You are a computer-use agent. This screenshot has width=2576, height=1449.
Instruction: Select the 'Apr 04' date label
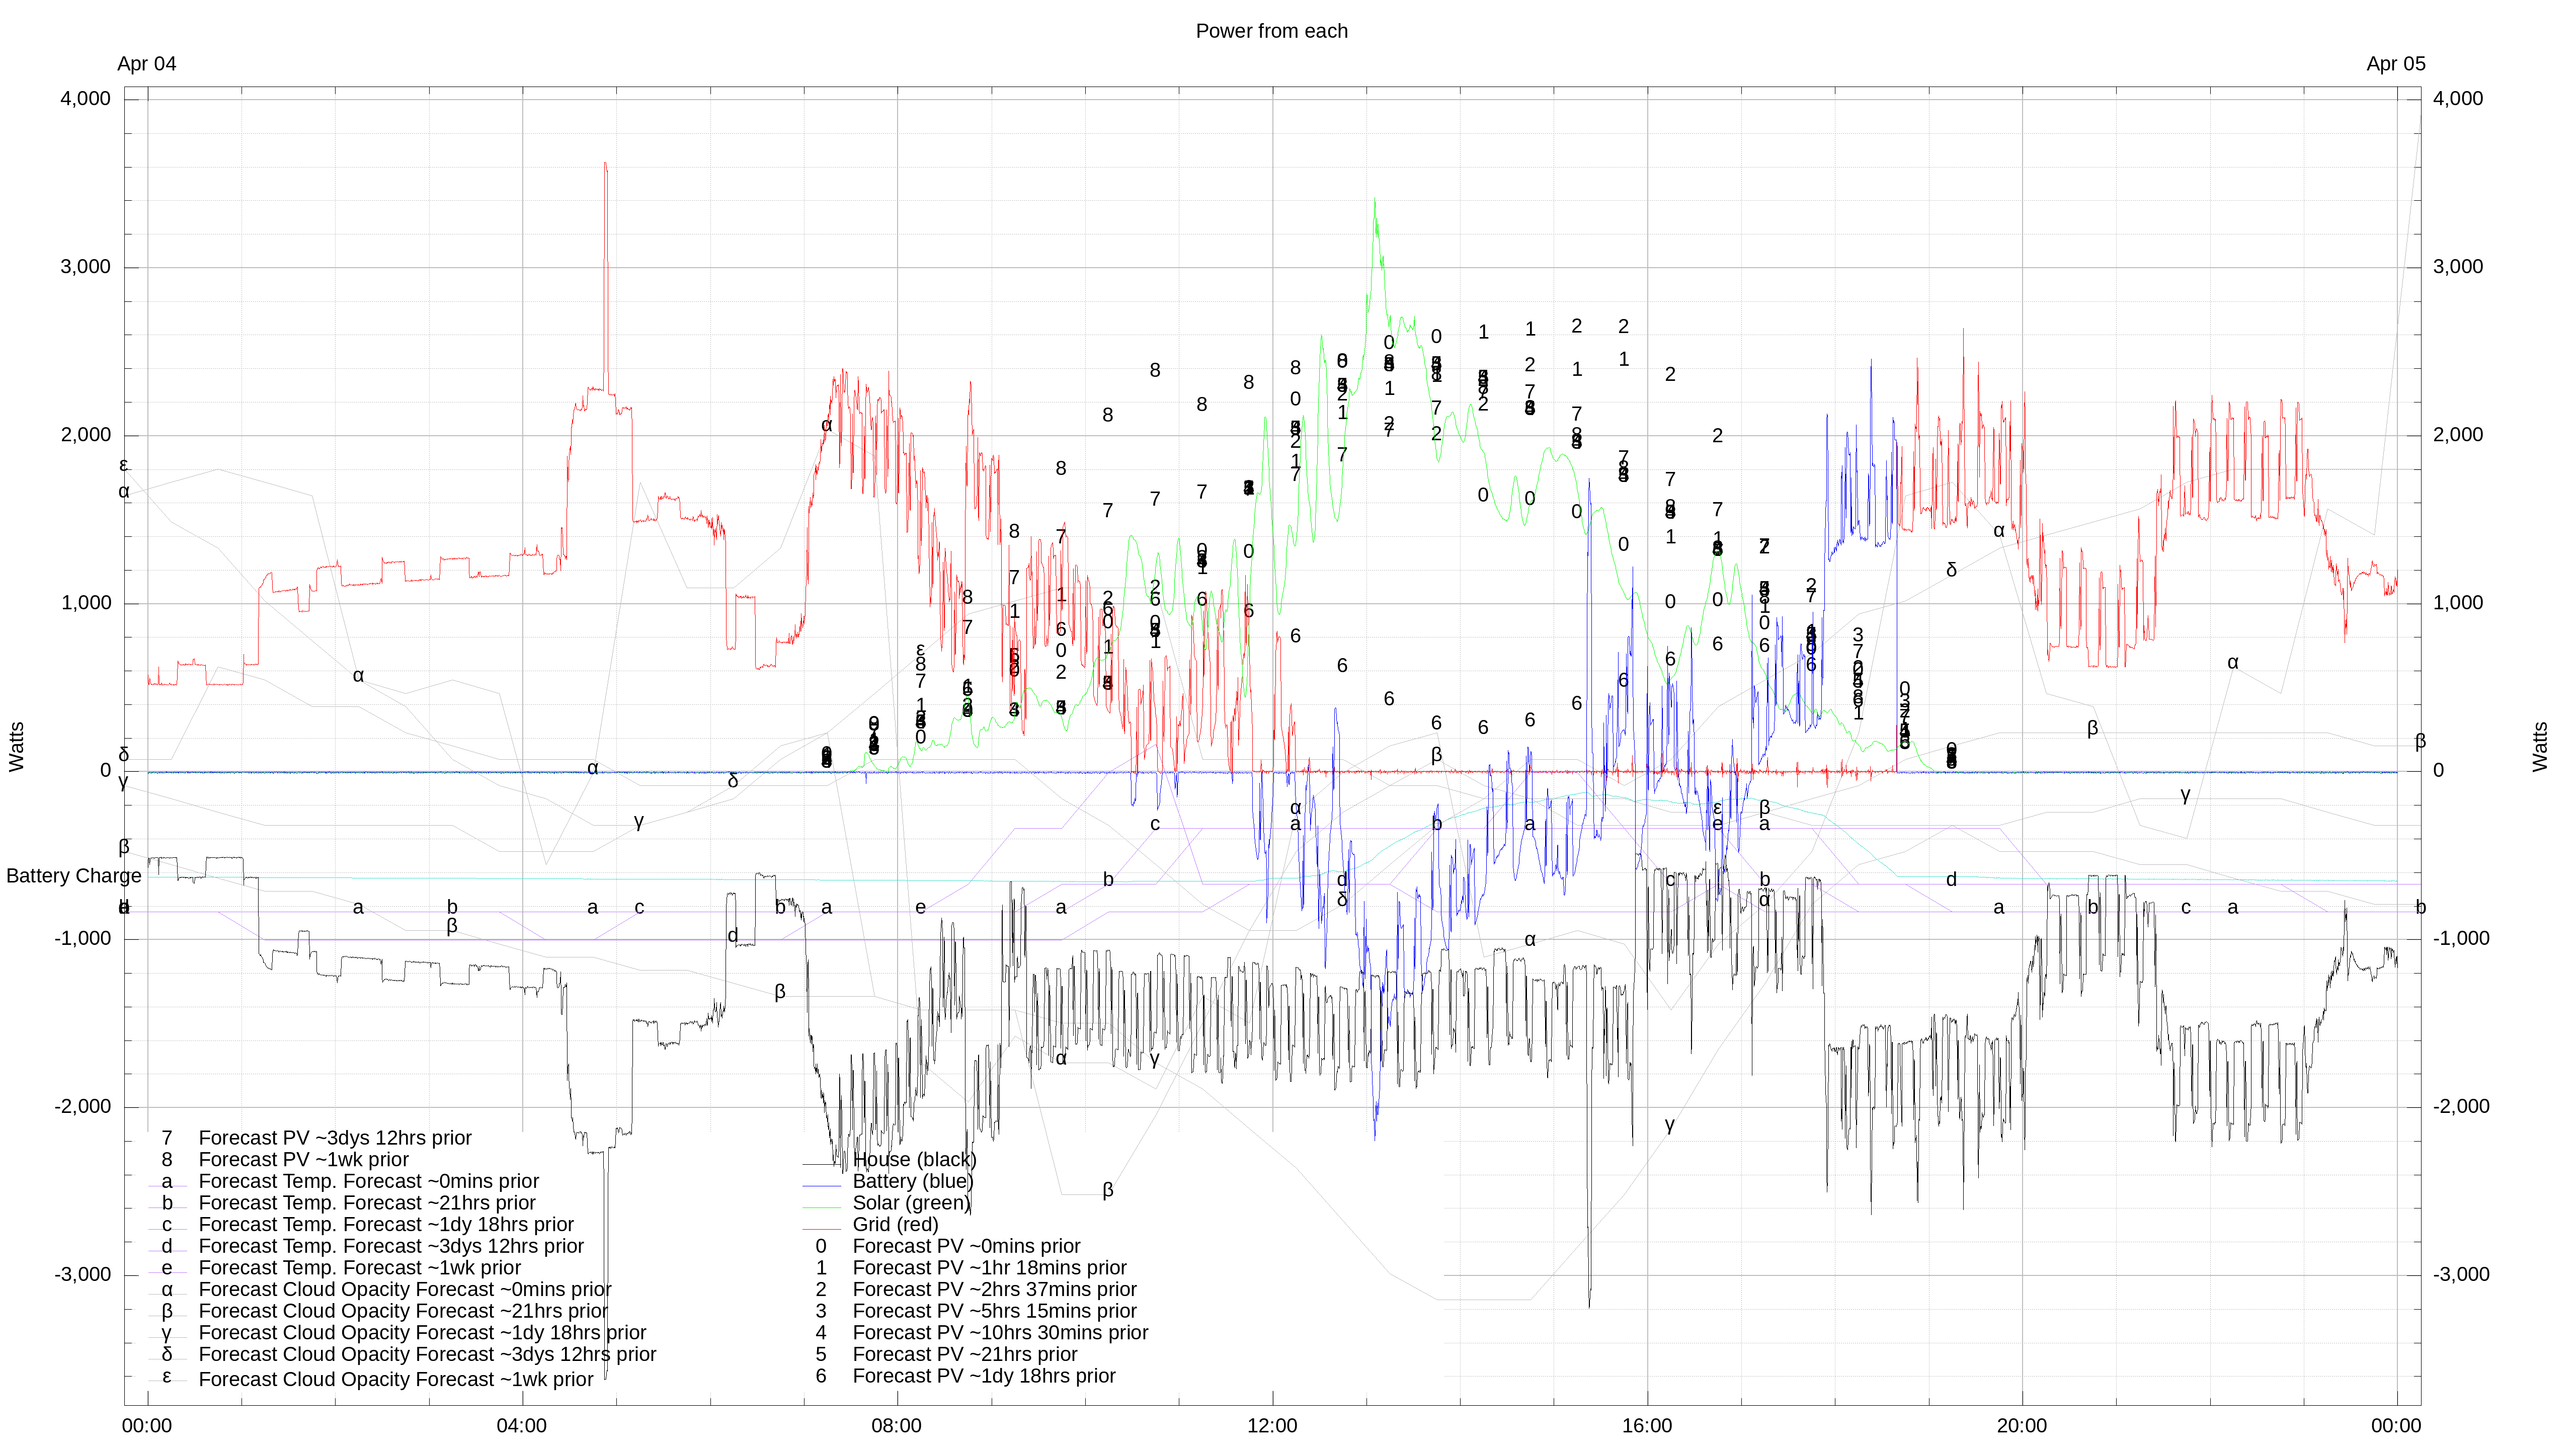[x=147, y=64]
